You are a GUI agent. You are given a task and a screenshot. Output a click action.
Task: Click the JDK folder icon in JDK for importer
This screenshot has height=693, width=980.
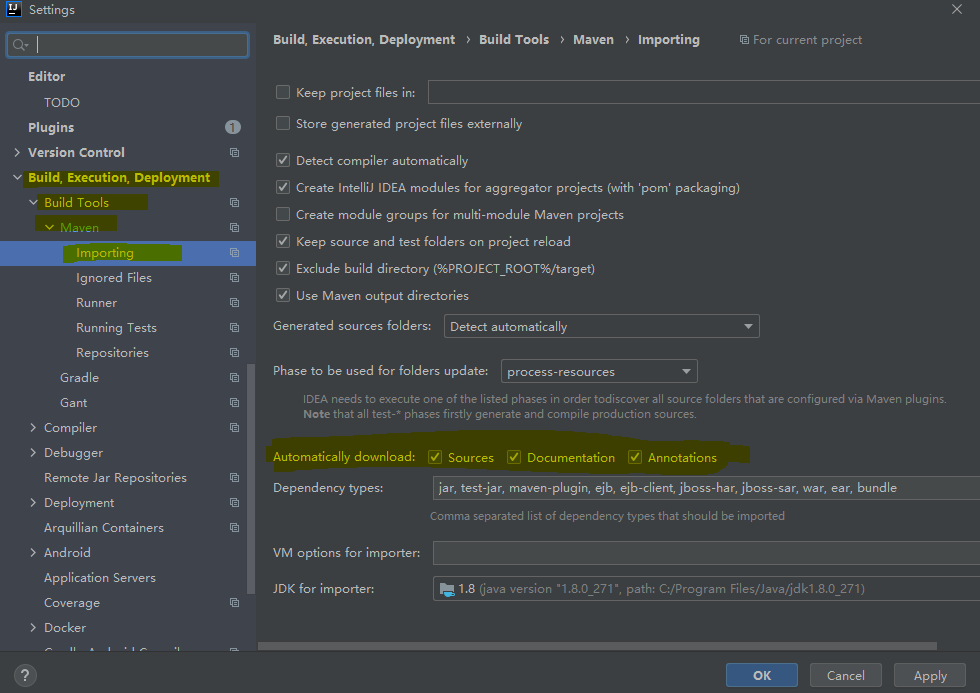click(447, 589)
